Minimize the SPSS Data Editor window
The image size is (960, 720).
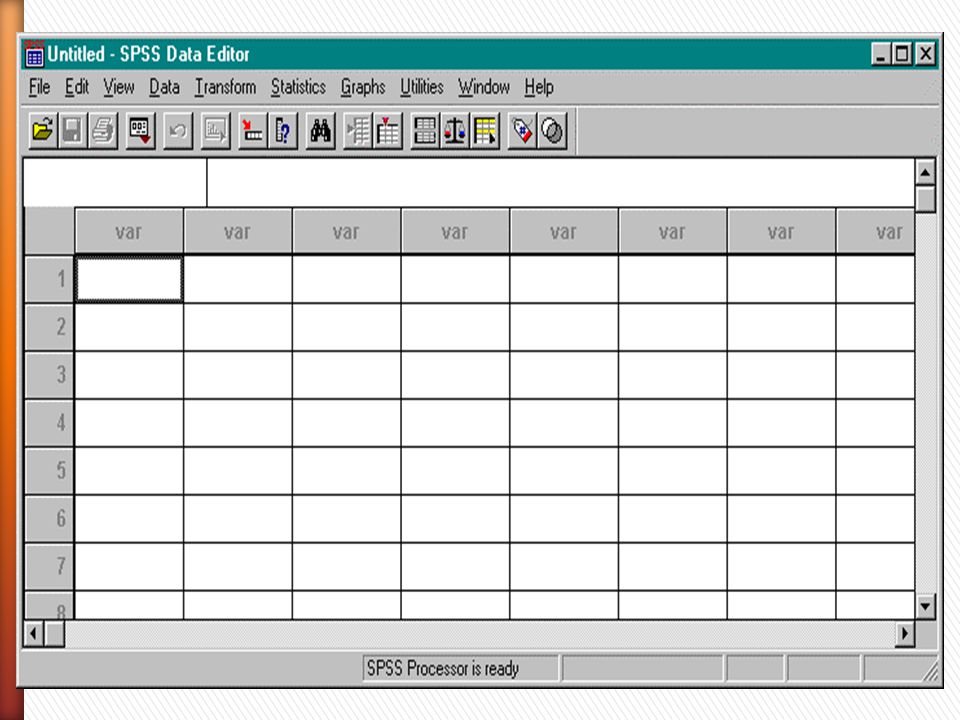coord(880,54)
